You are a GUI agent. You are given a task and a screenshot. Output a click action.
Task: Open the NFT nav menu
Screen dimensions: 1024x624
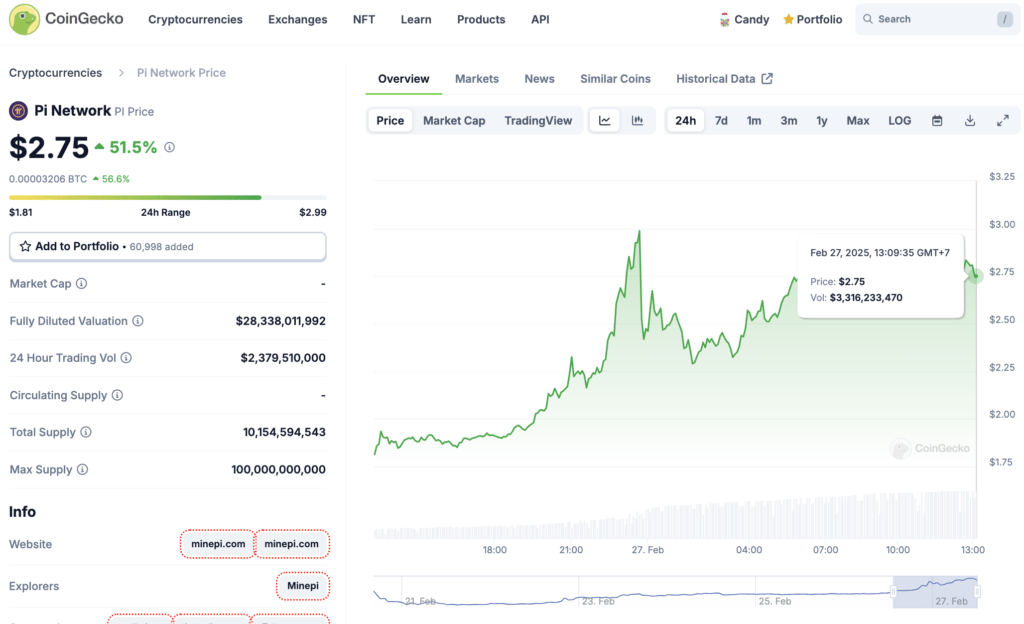[364, 20]
